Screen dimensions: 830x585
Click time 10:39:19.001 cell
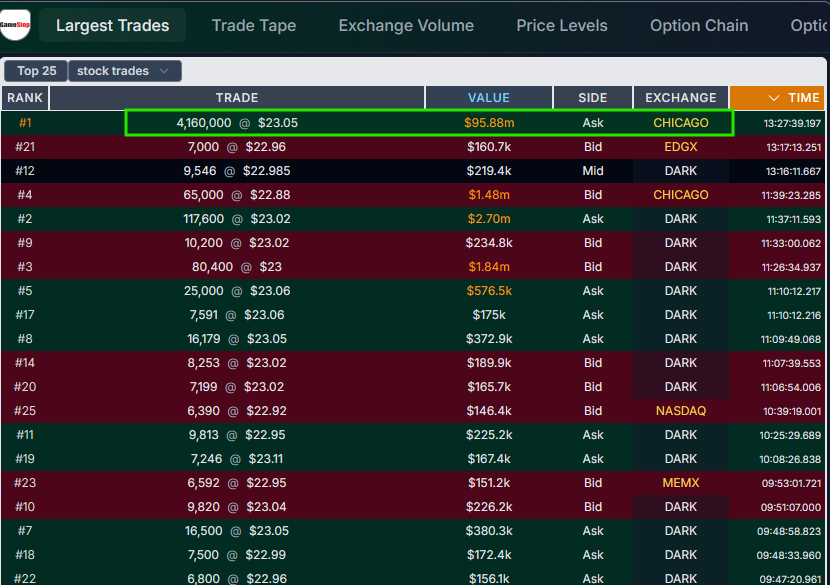pyautogui.click(x=792, y=411)
